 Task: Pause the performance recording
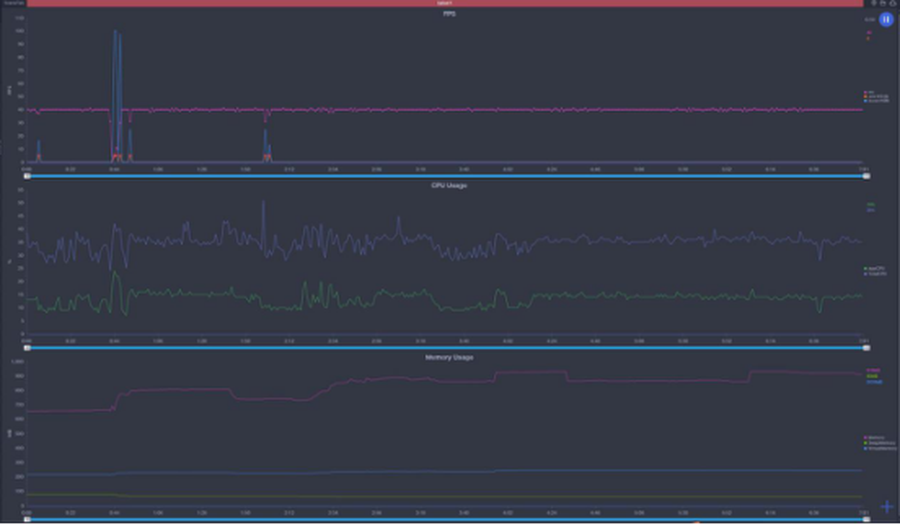click(x=885, y=19)
